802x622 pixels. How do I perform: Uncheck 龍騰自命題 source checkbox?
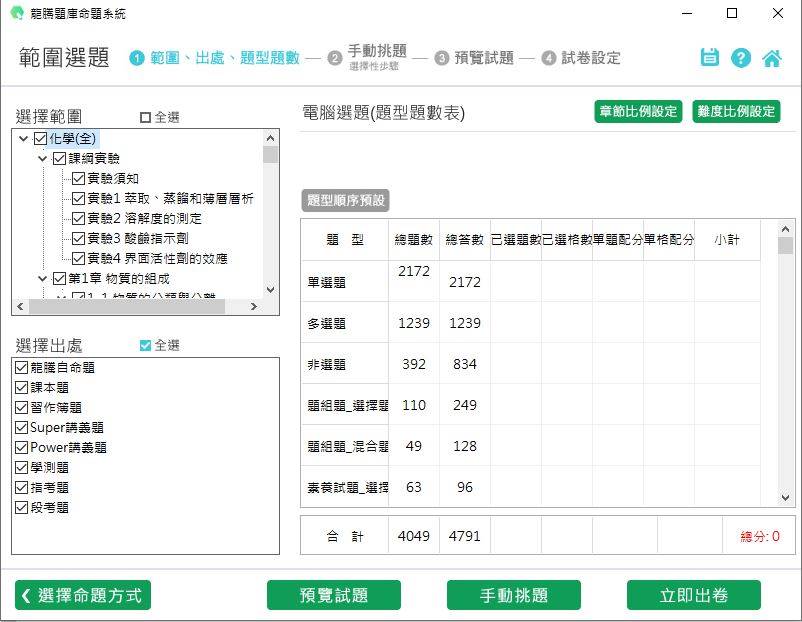click(x=21, y=367)
